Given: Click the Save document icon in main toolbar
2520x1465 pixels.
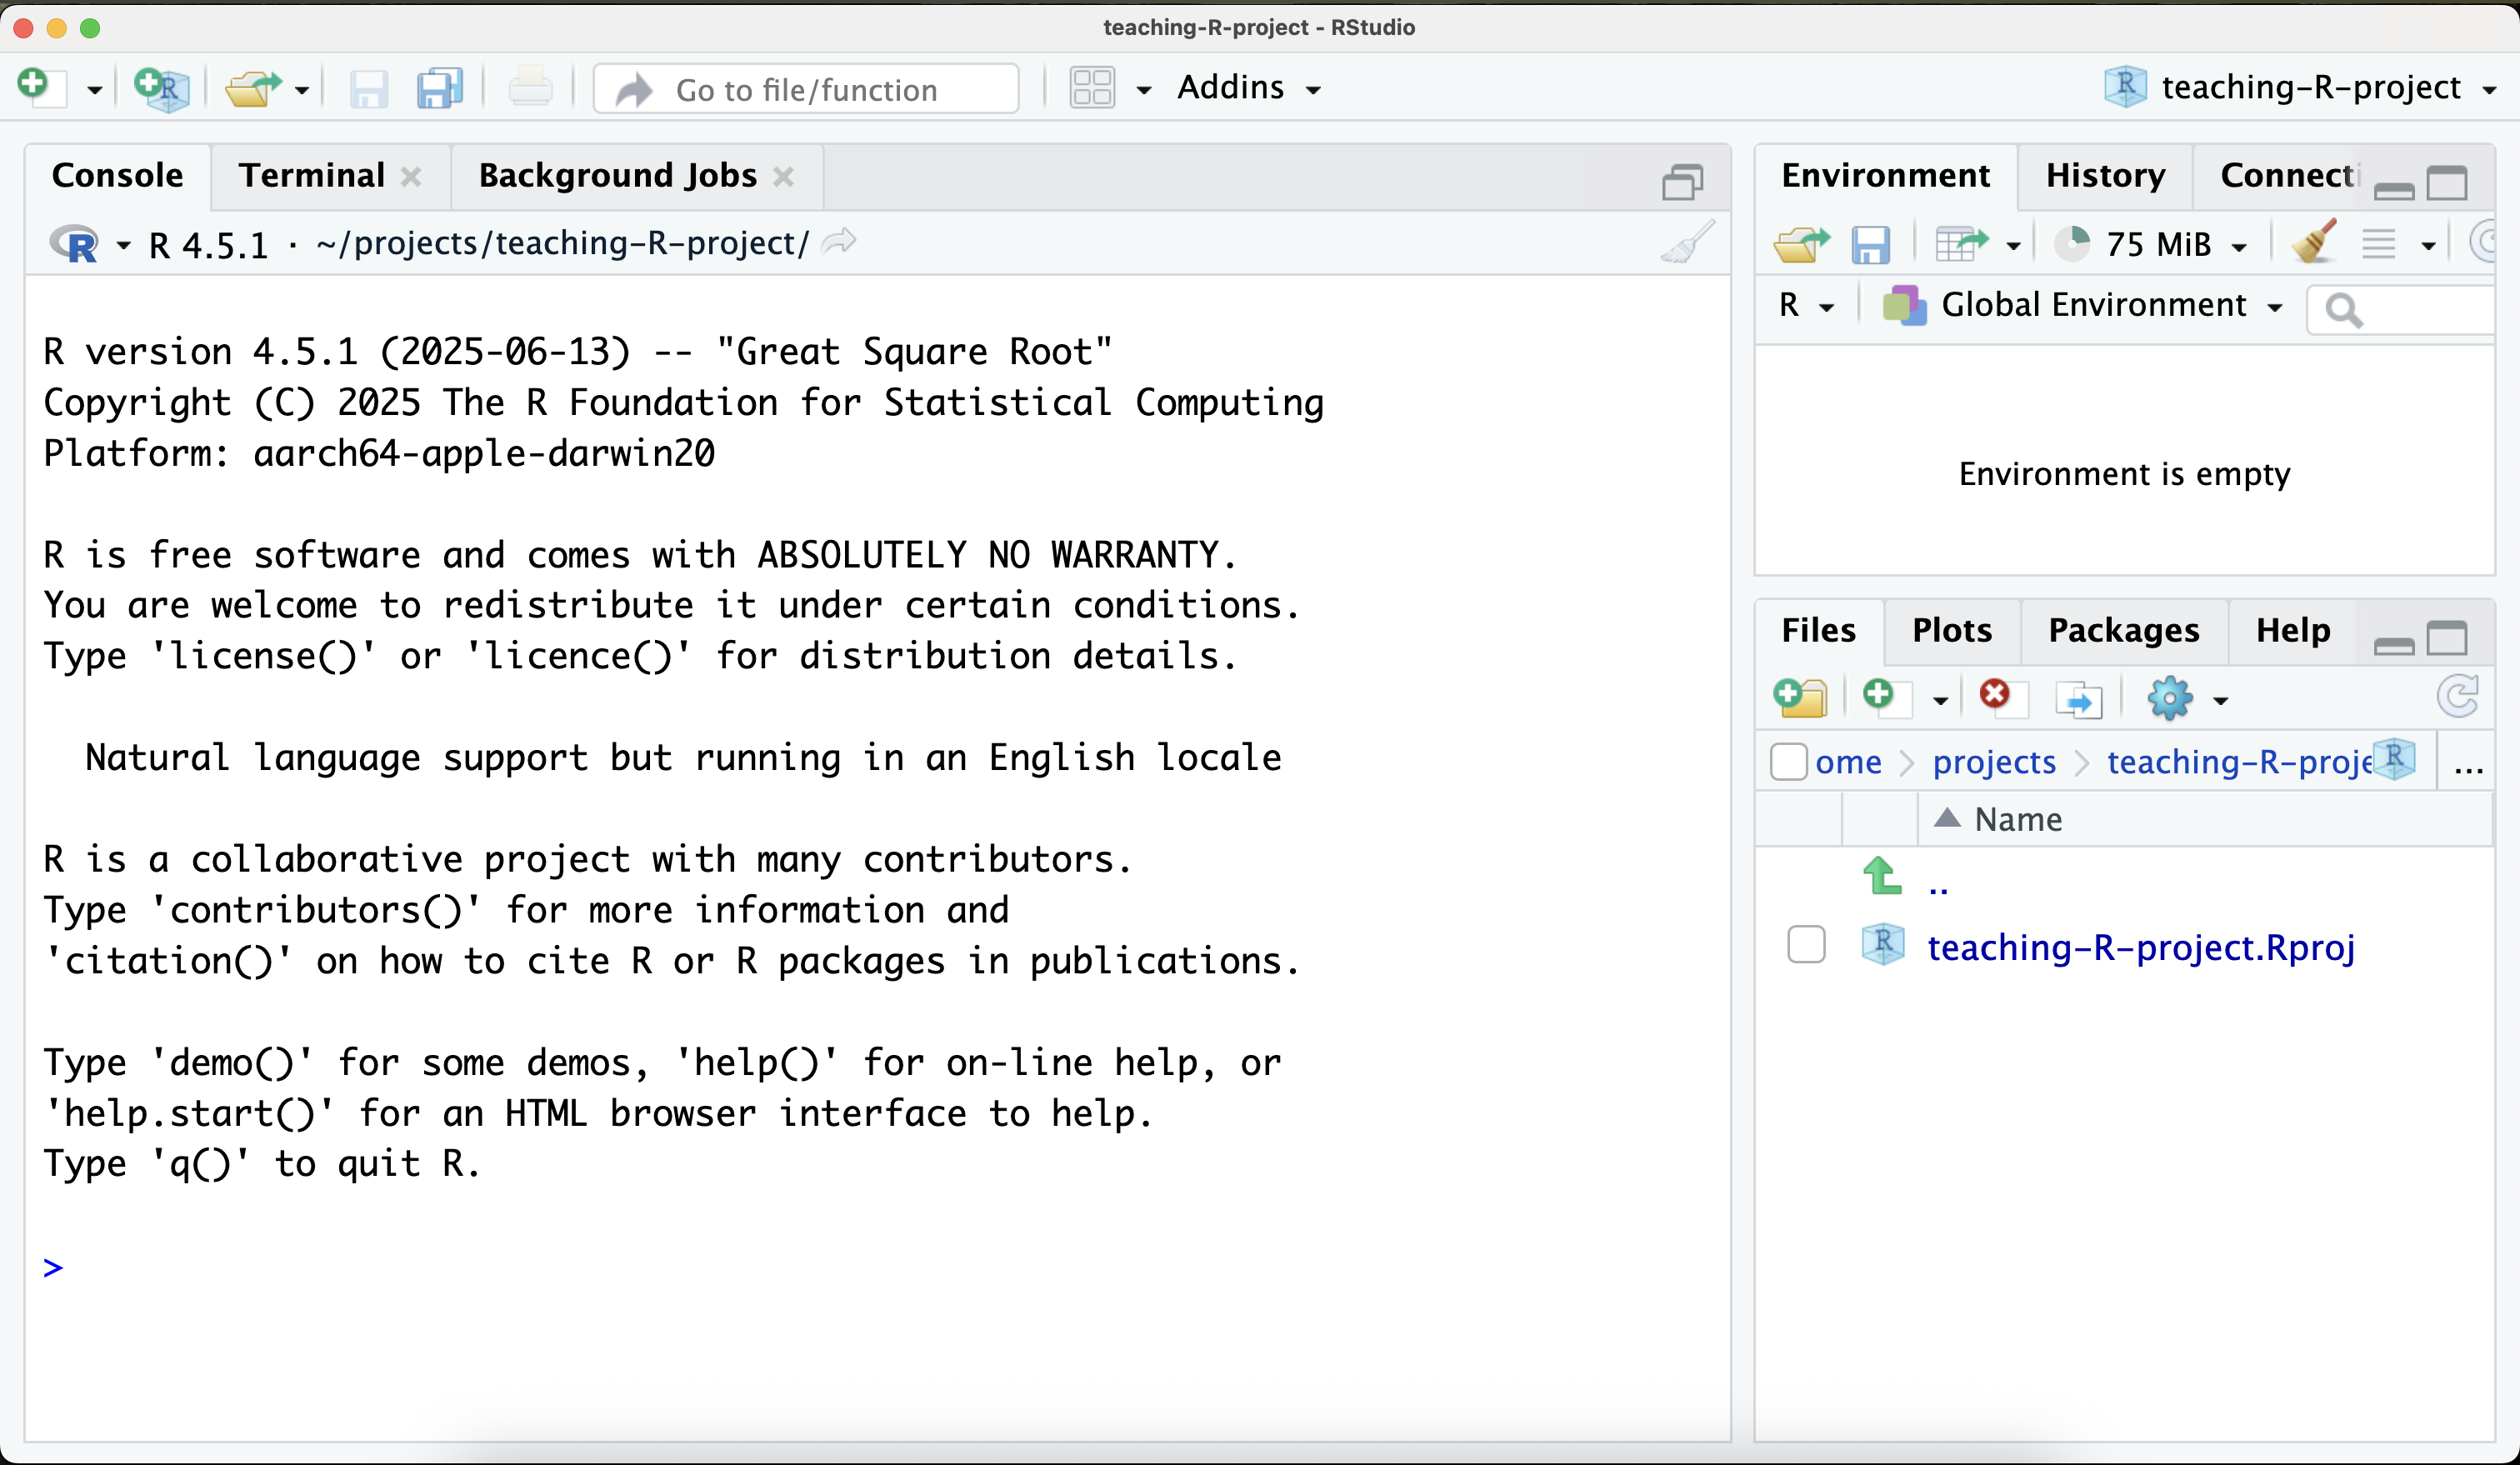Looking at the screenshot, I should [x=369, y=89].
